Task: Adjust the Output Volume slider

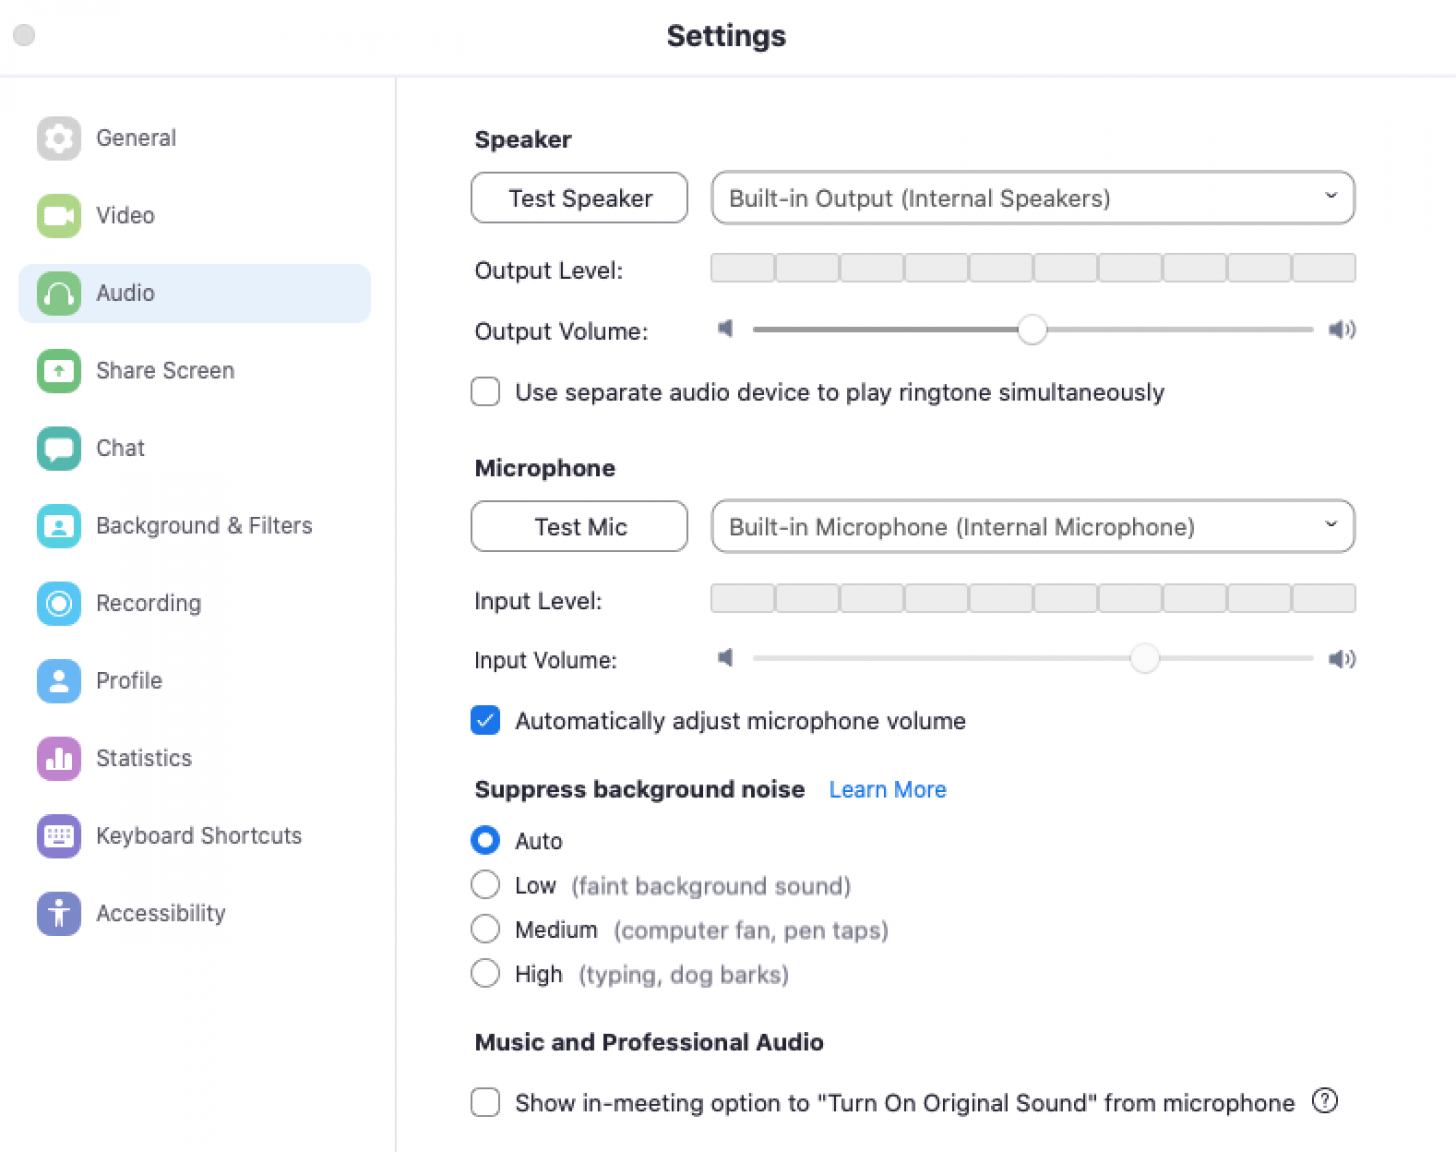Action: [x=1033, y=329]
